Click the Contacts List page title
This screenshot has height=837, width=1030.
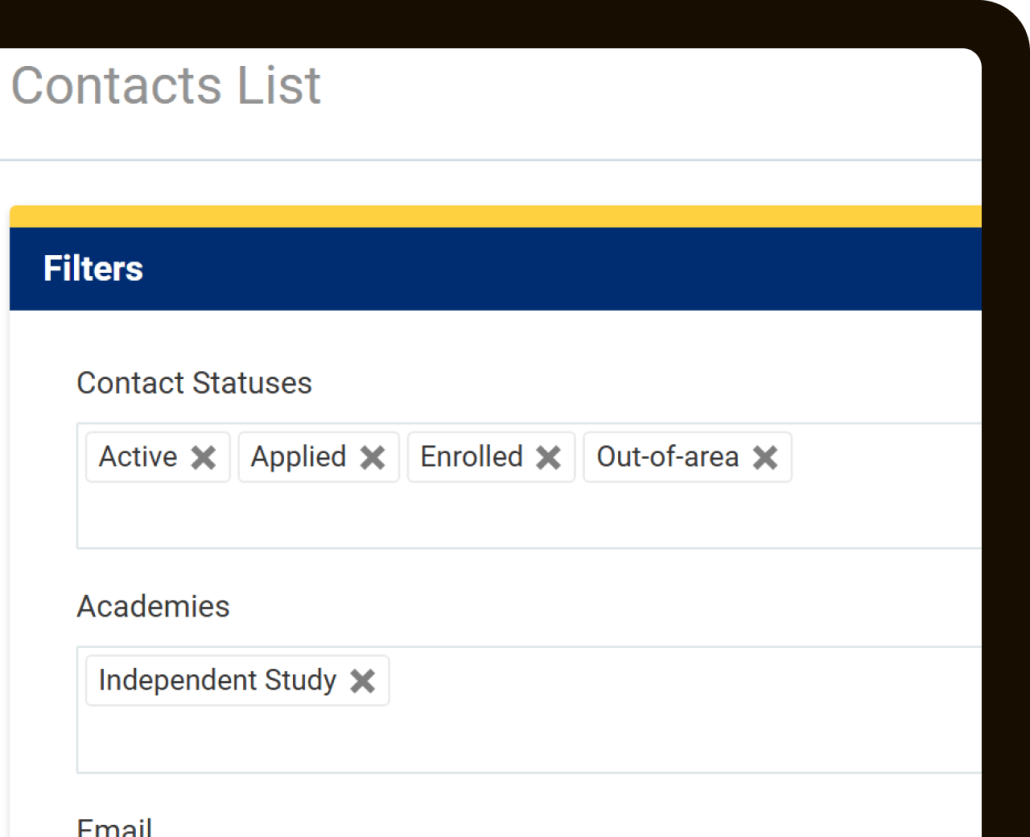pyautogui.click(x=166, y=85)
